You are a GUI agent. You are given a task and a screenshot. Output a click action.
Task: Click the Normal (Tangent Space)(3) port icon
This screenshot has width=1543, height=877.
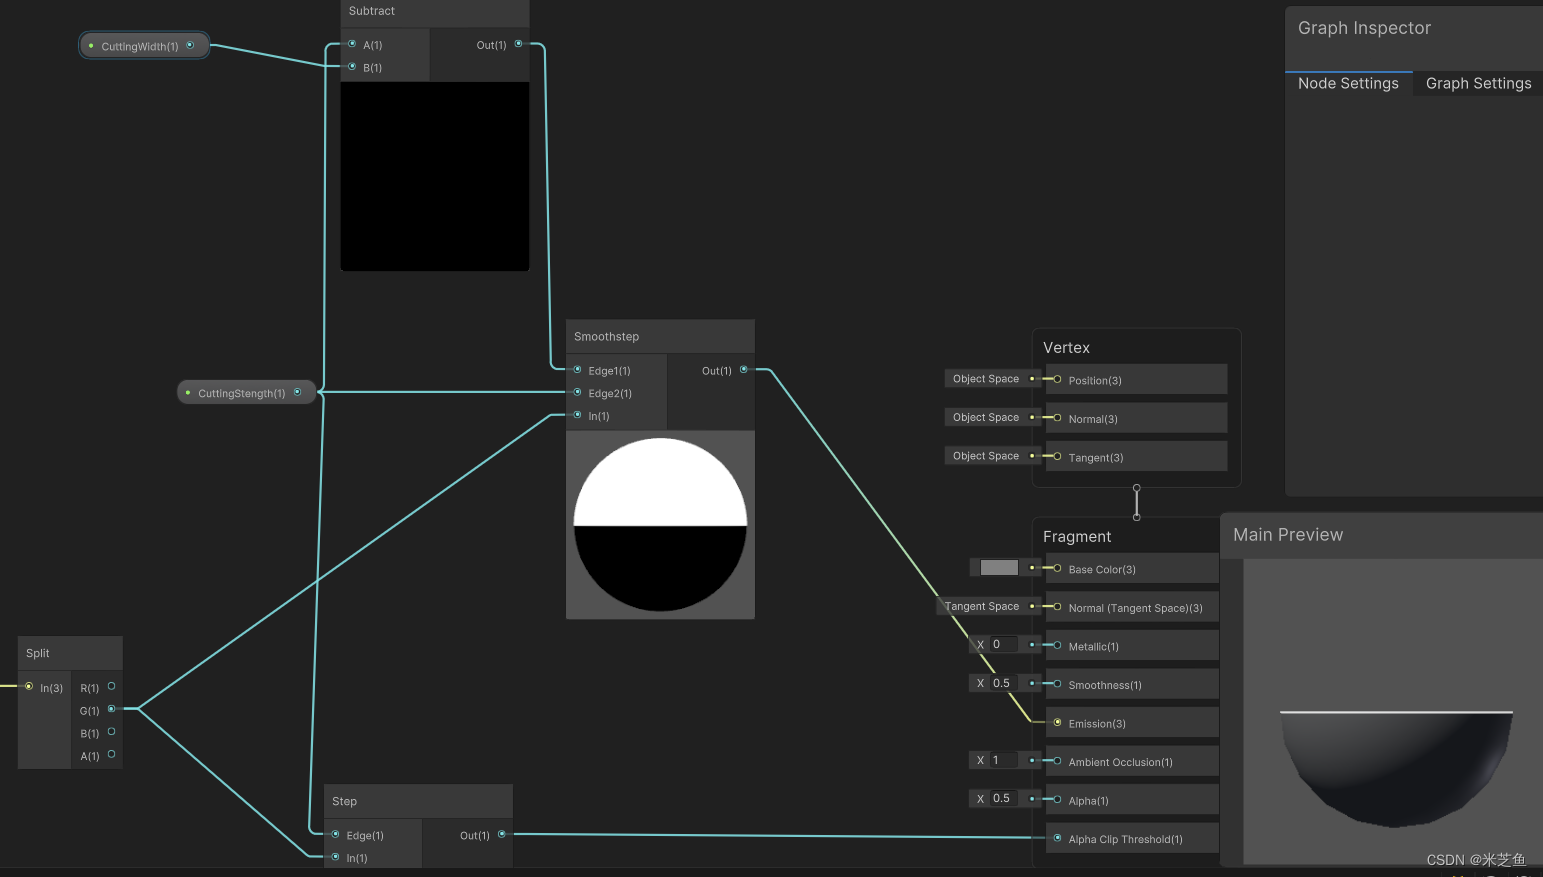click(x=1056, y=606)
